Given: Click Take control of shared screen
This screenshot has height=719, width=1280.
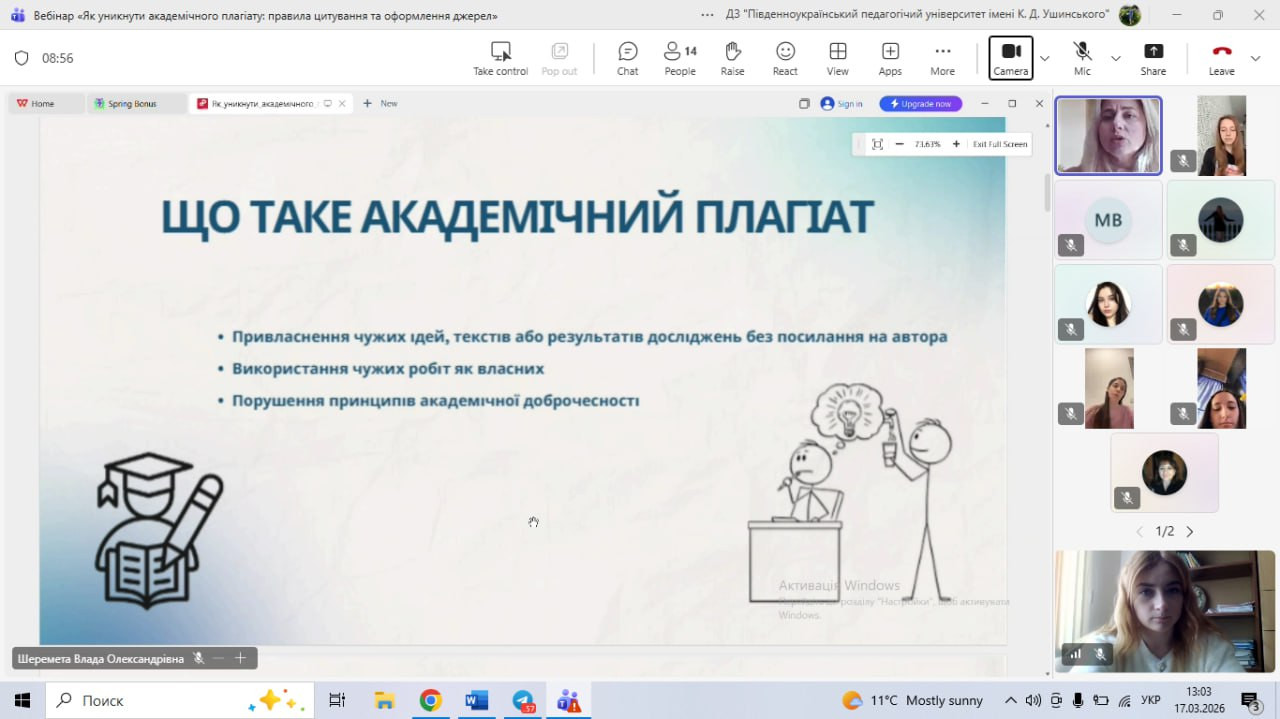Looking at the screenshot, I should [500, 58].
